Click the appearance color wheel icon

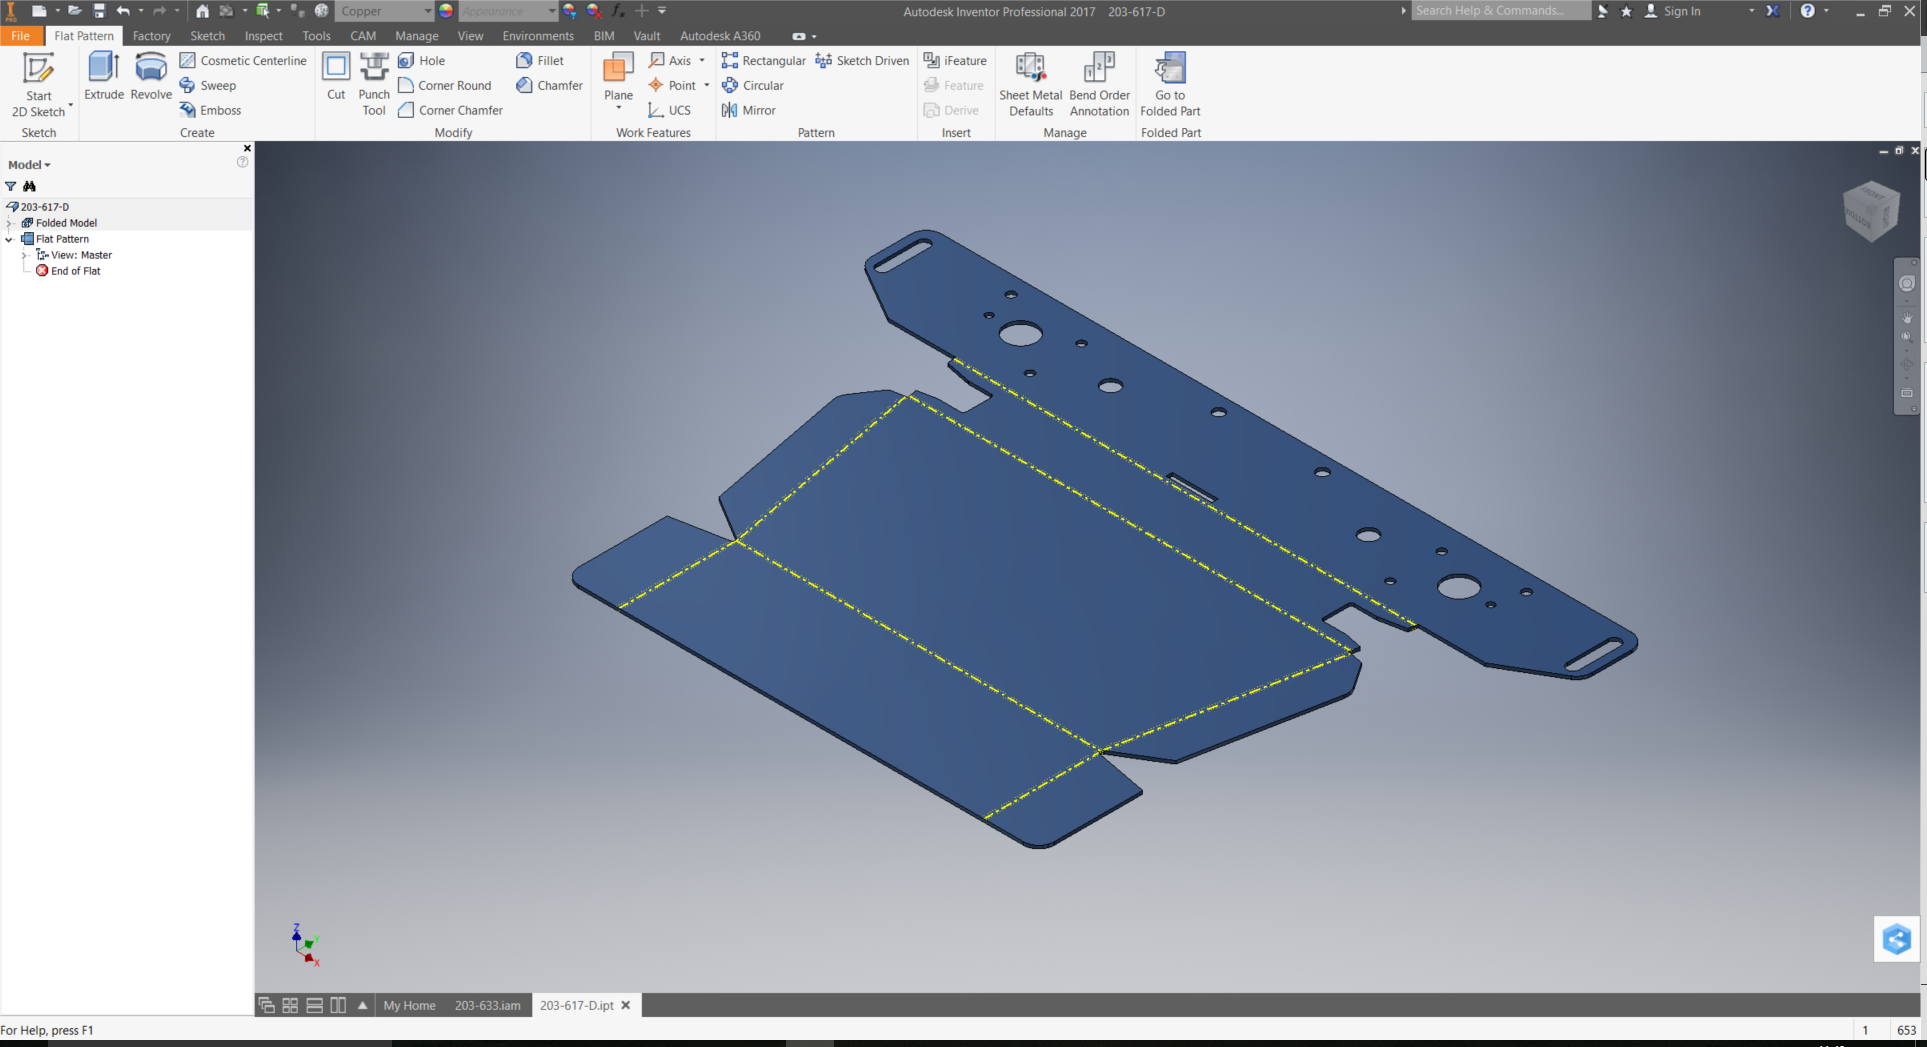click(x=446, y=11)
